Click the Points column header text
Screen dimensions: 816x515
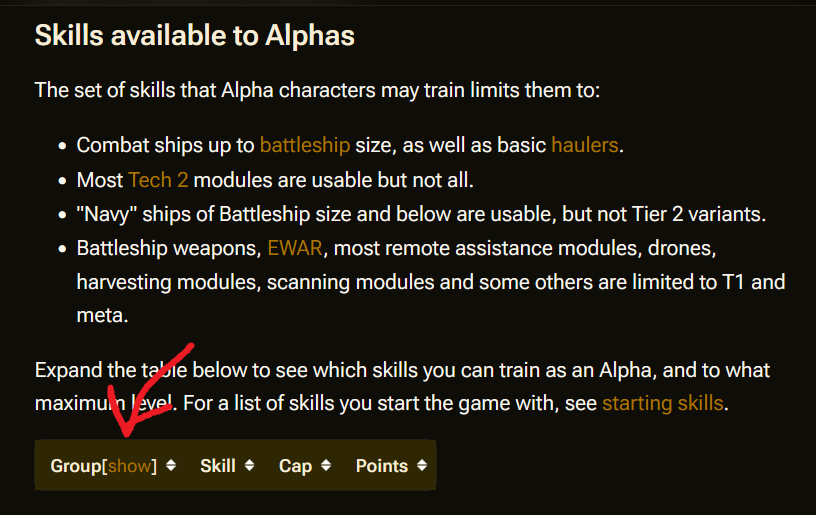[x=381, y=466]
